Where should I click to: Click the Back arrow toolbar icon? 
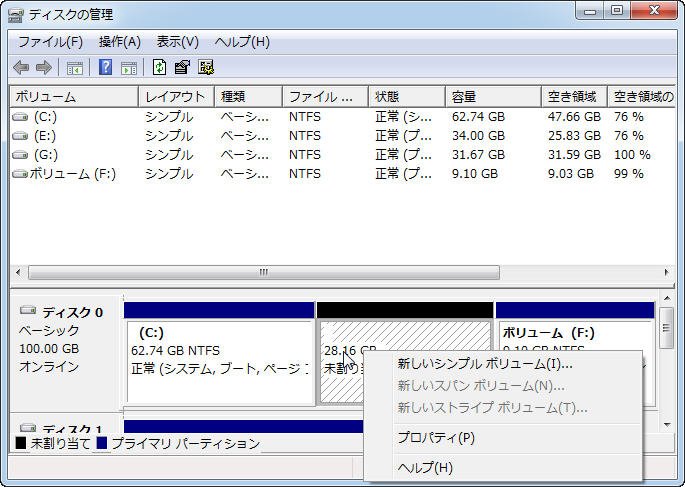pos(21,68)
